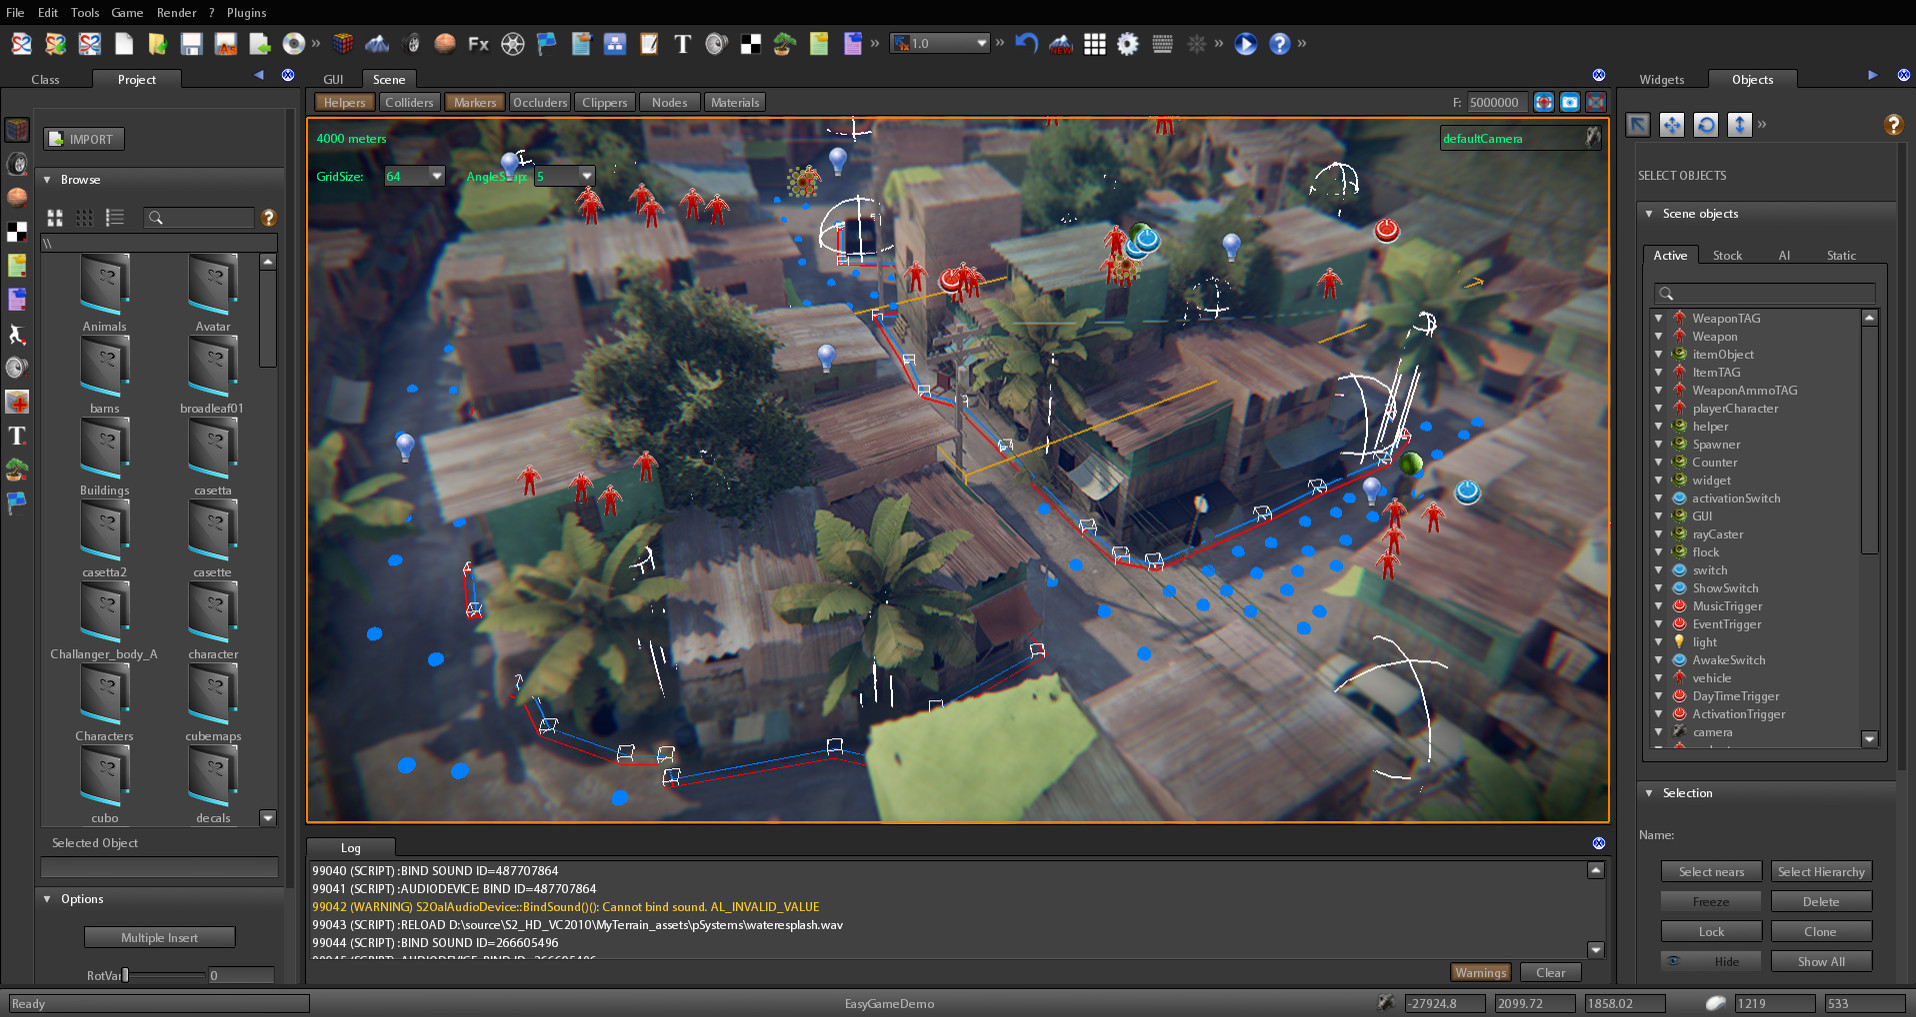Expand the playerCharacter tree entry
Image resolution: width=1916 pixels, height=1017 pixels.
click(x=1661, y=408)
